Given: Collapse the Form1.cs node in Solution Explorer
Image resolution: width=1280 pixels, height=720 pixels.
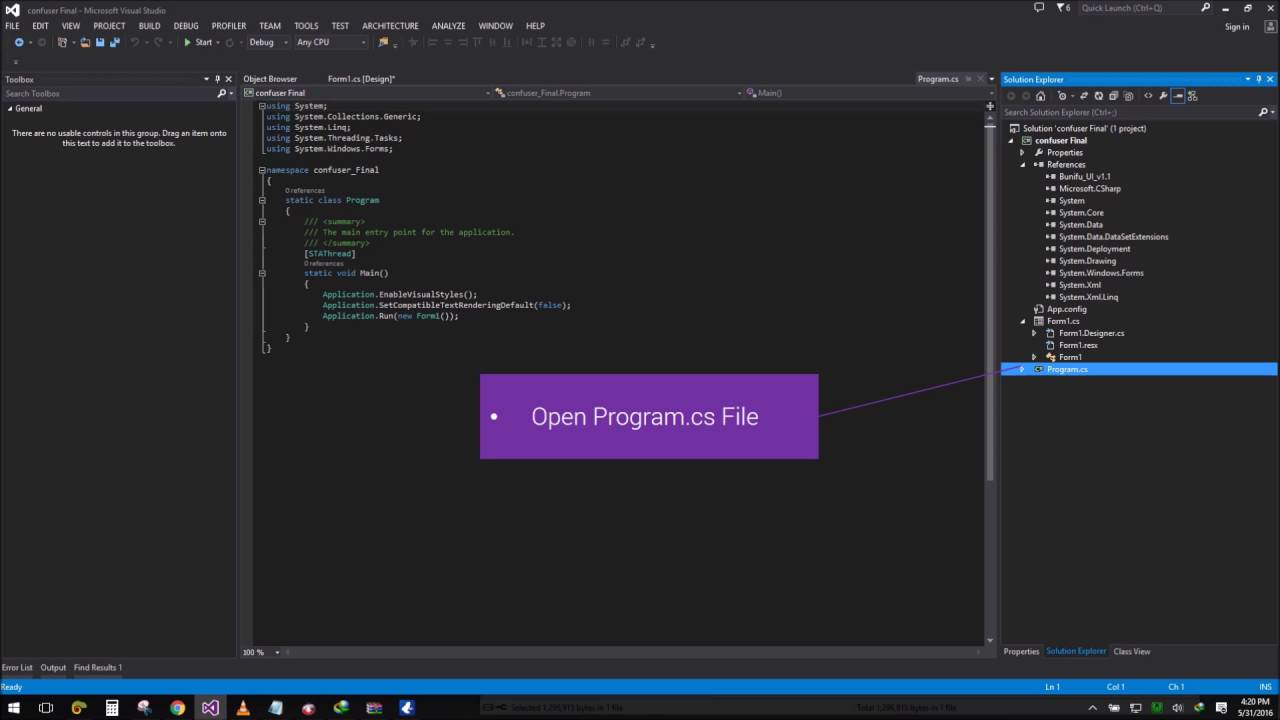Looking at the screenshot, I should point(1022,321).
